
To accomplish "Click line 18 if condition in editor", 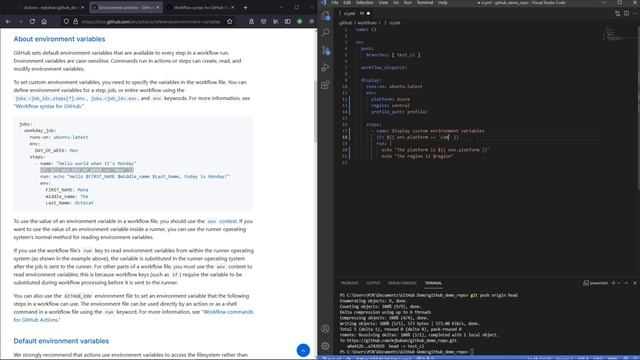I will (x=418, y=137).
